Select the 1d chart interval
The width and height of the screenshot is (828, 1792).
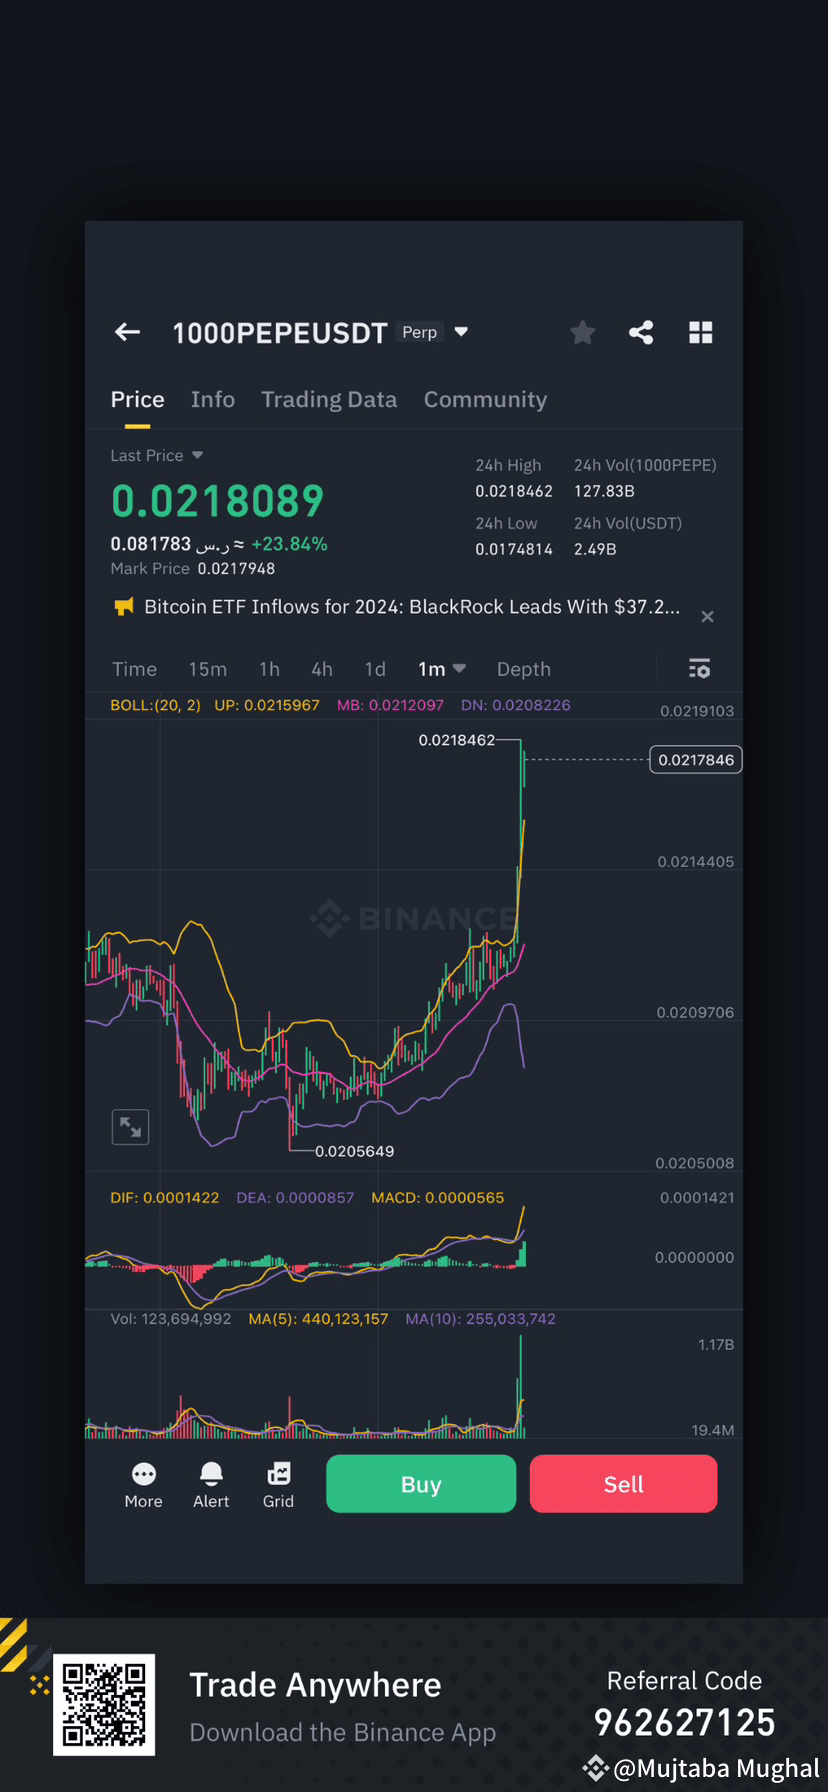point(375,669)
